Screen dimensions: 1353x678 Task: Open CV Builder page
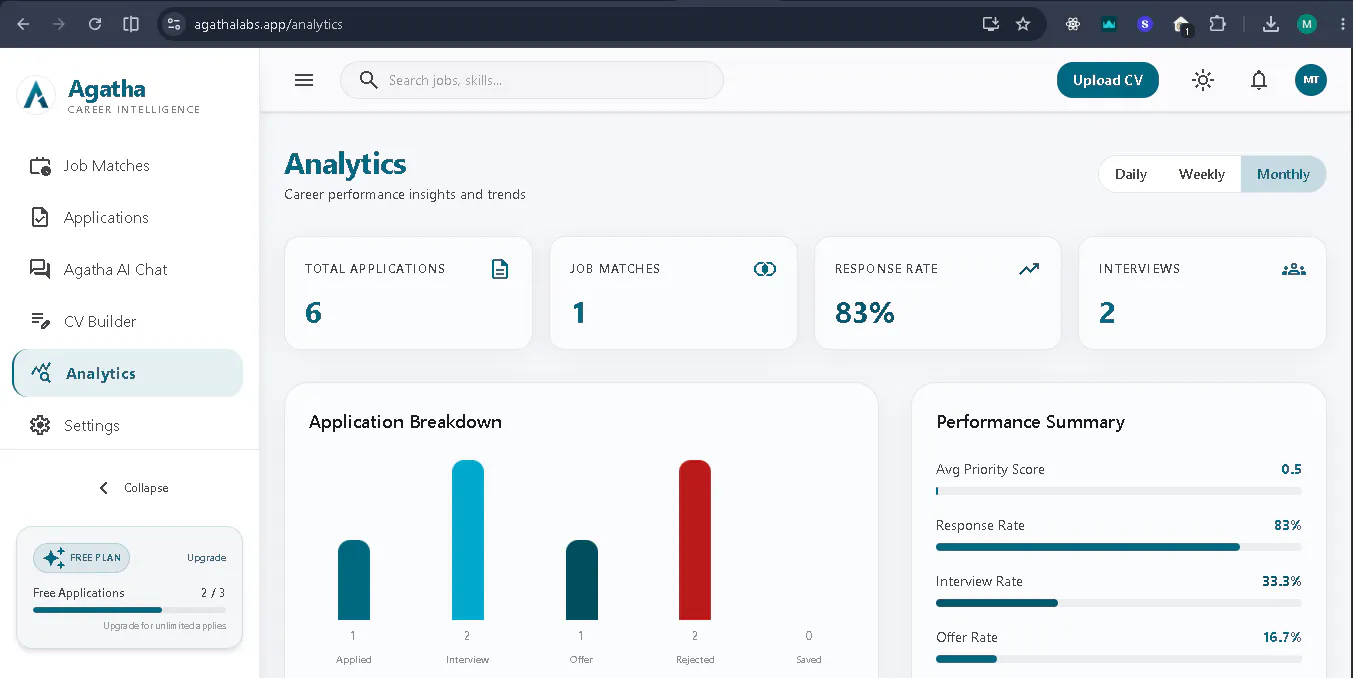point(128,322)
